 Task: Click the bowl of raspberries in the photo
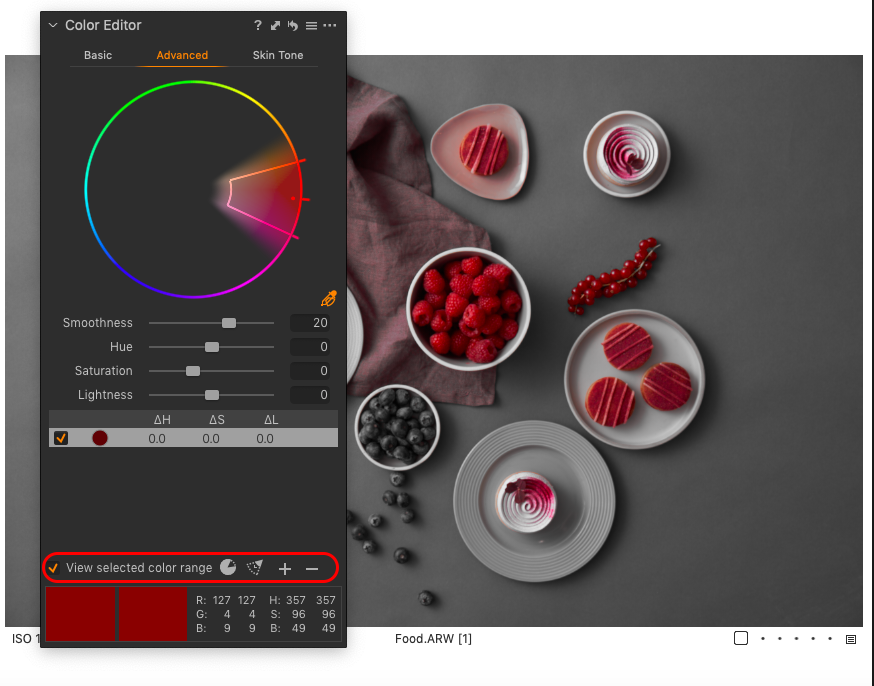point(468,309)
